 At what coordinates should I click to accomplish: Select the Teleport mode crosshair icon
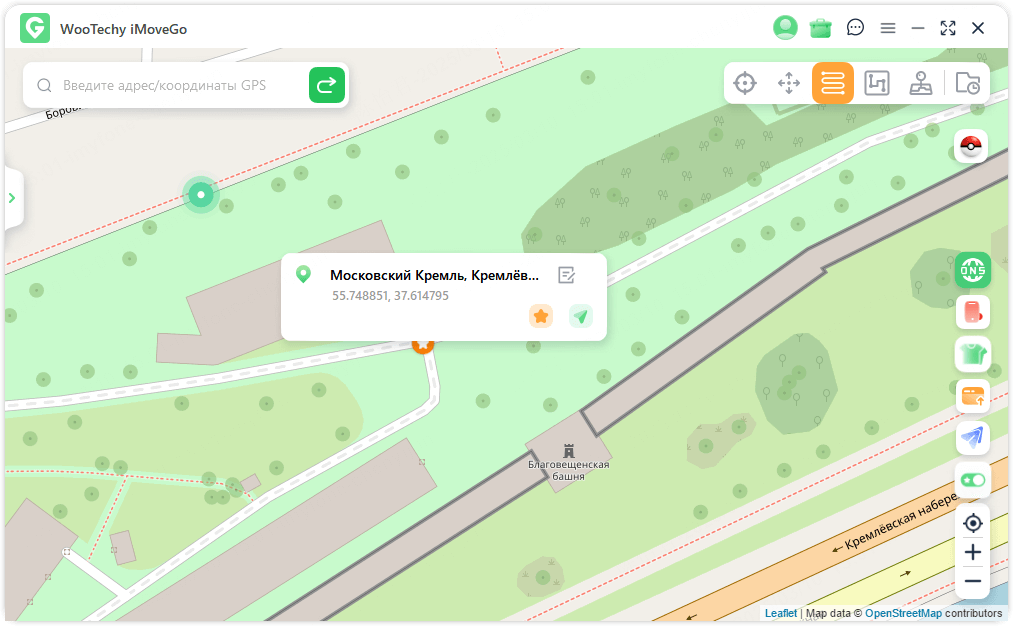tap(745, 83)
